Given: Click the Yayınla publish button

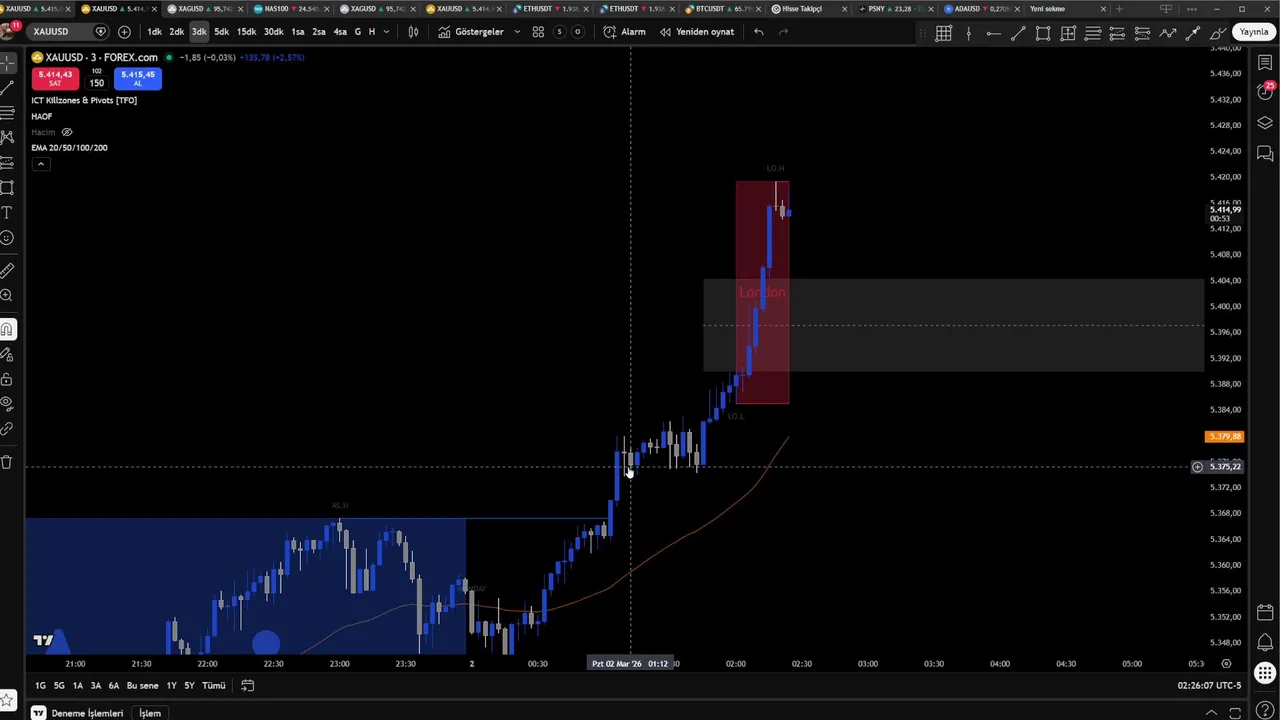Looking at the screenshot, I should (x=1254, y=32).
